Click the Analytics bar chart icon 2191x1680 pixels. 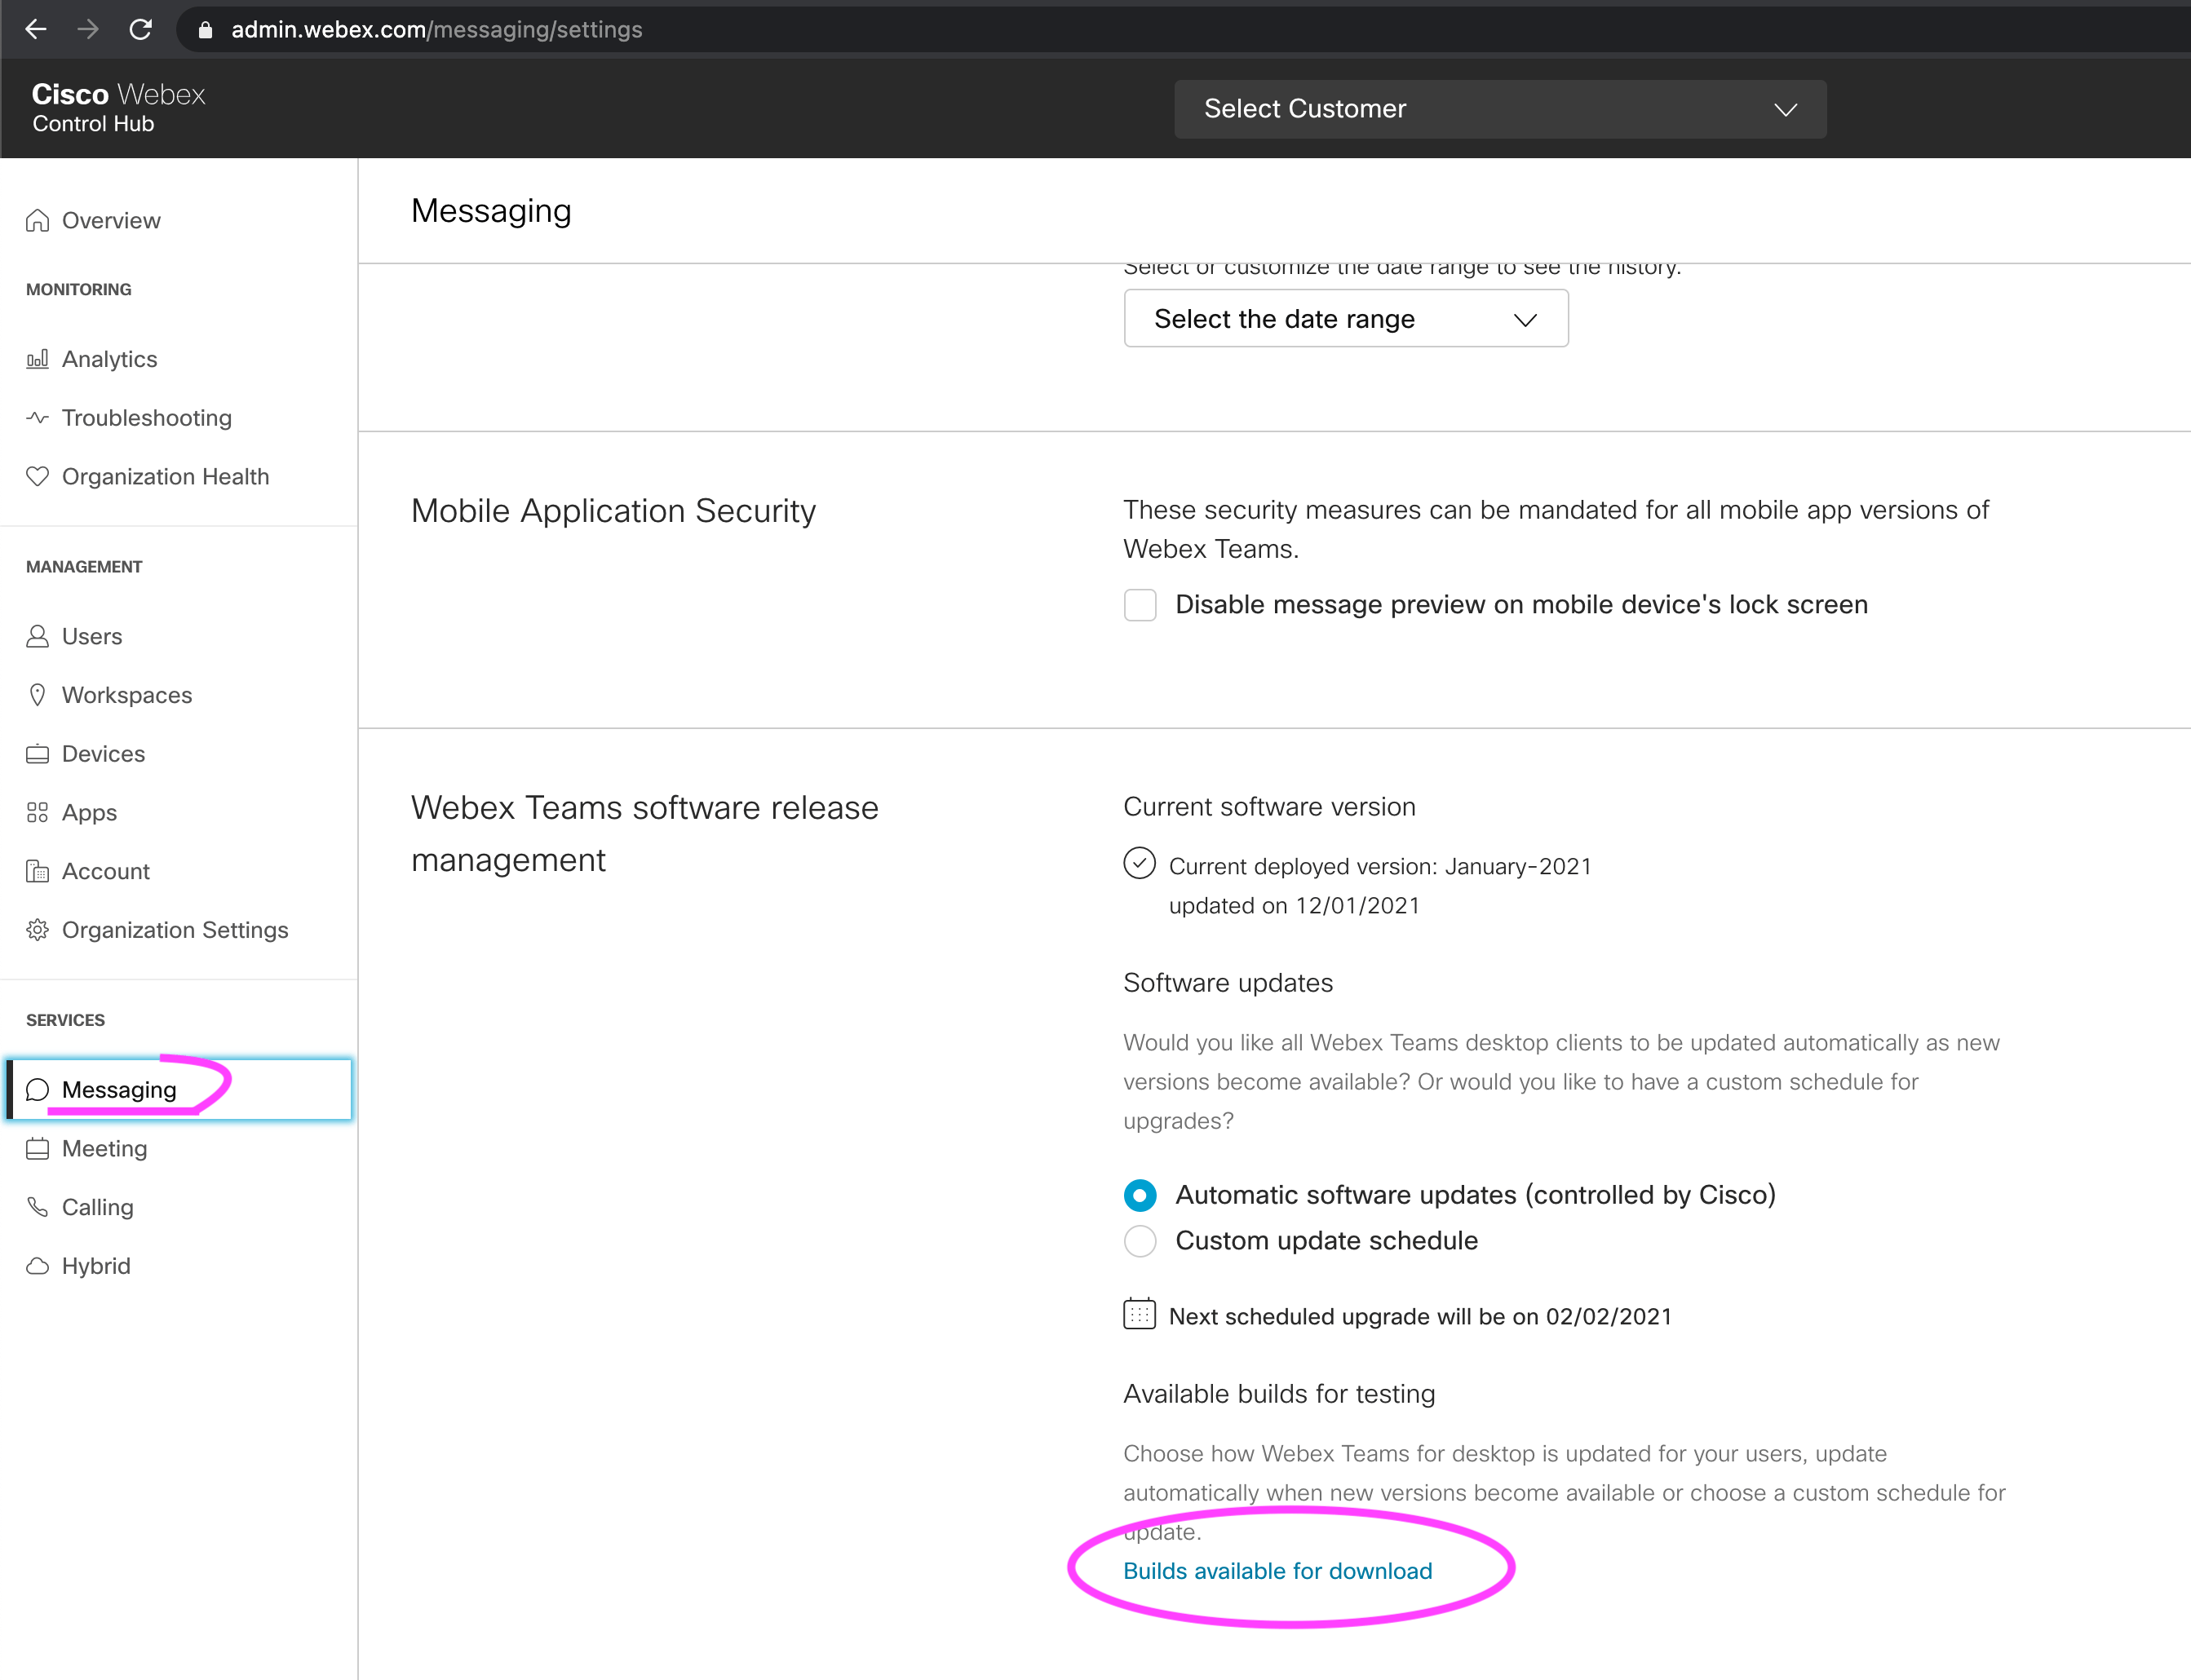38,359
